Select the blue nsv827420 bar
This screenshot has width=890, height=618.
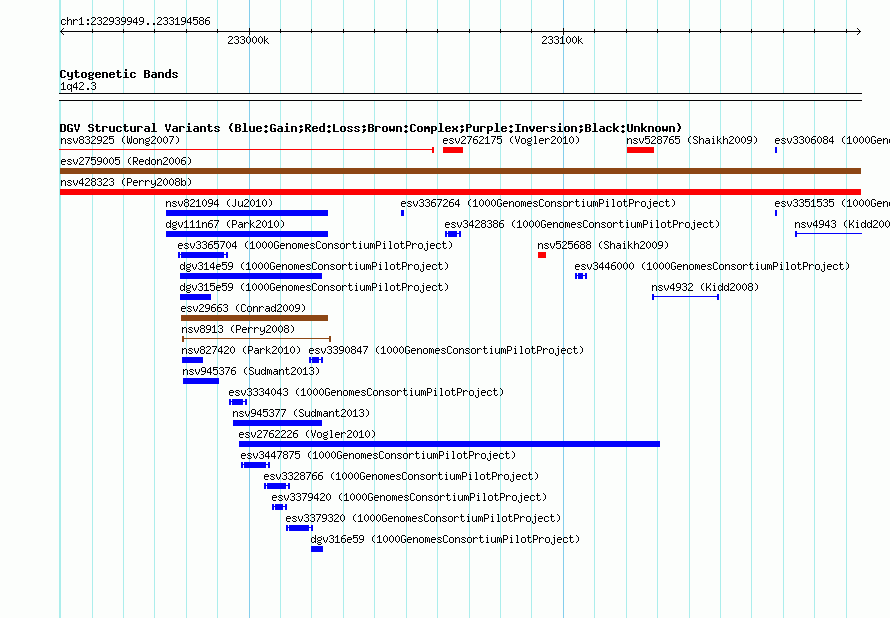coord(192,360)
